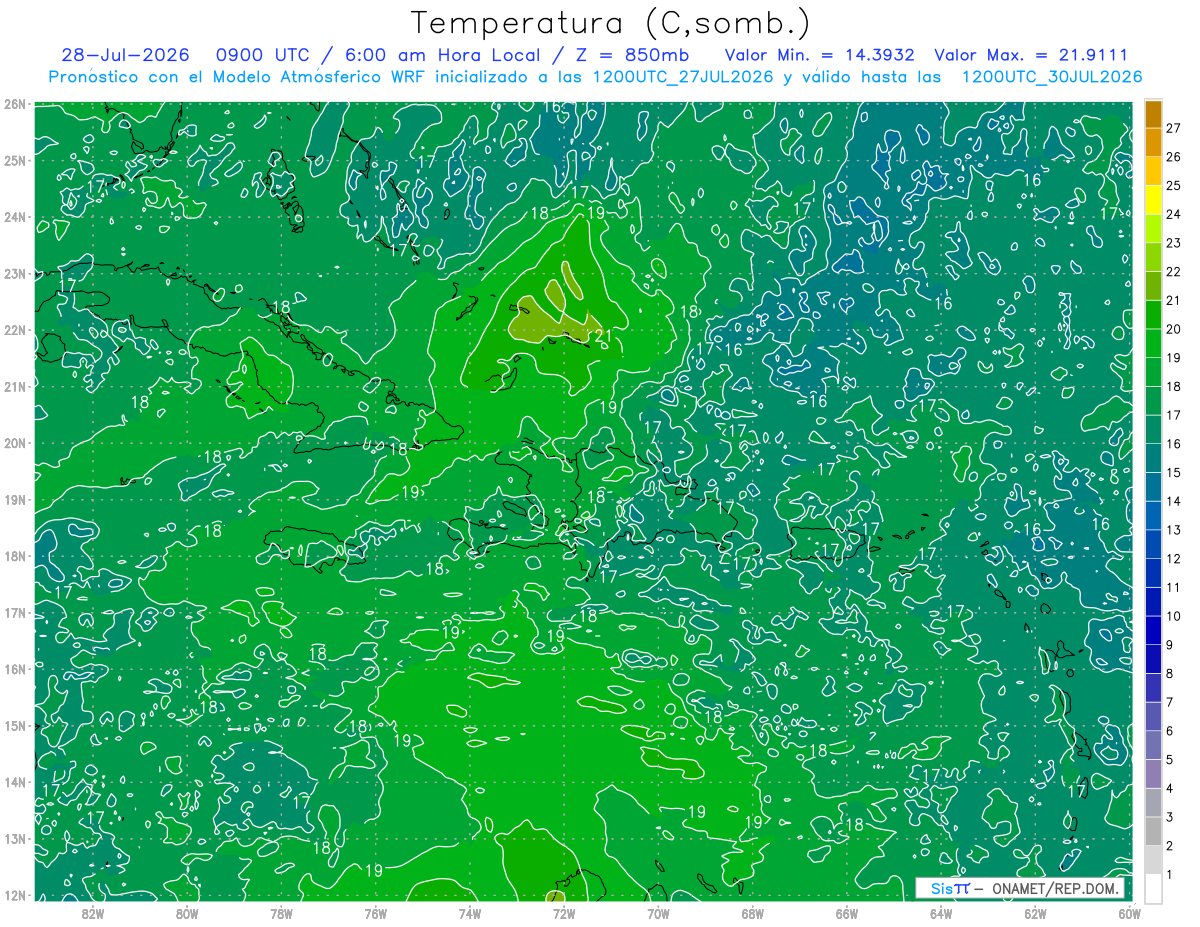Click the title "Temperatura (C,somb.)"
Screen dimensions: 1200x927
[x=610, y=22]
